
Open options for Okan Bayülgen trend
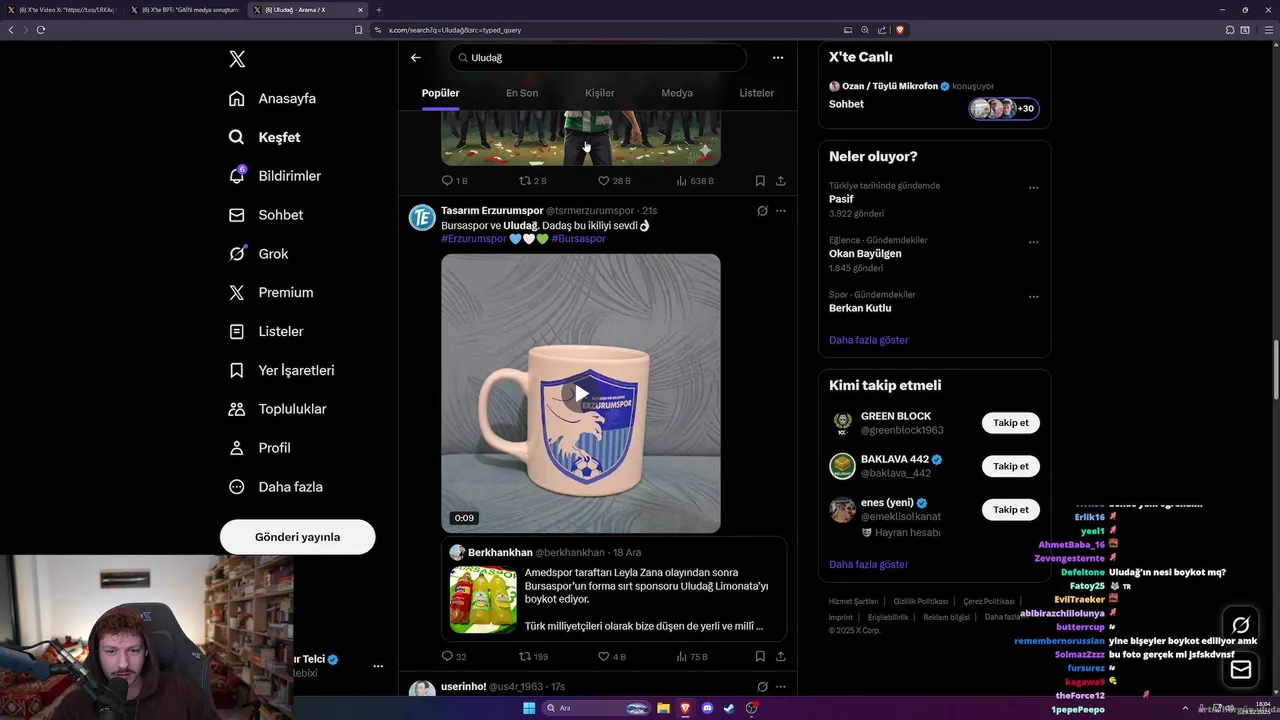(1033, 243)
